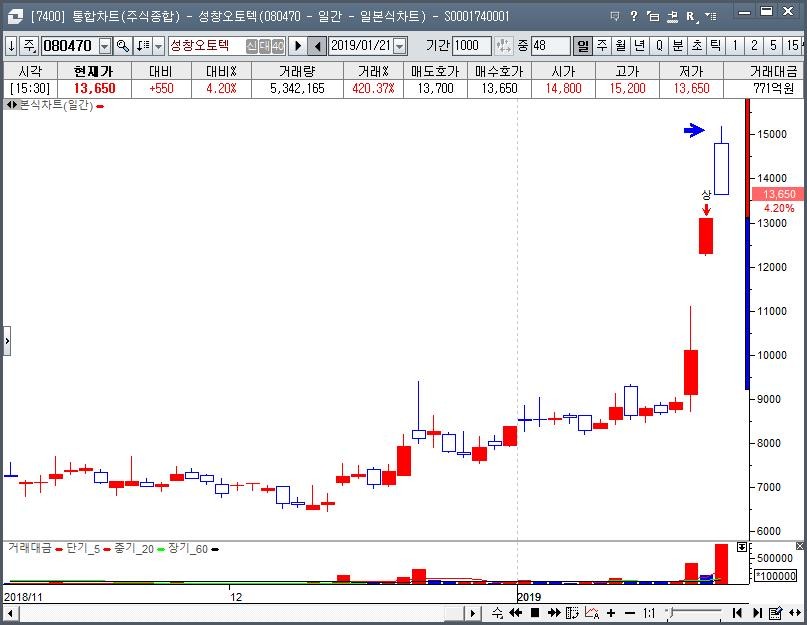
Task: Open the date 2019/01/21 dropdown
Action: (400, 46)
